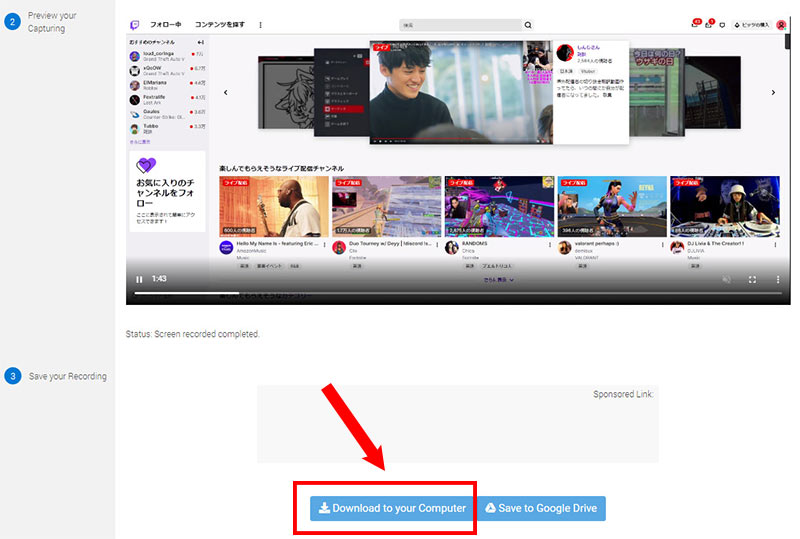The height and width of the screenshot is (539, 800).
Task: Click inside the Twitch search field
Action: click(459, 24)
